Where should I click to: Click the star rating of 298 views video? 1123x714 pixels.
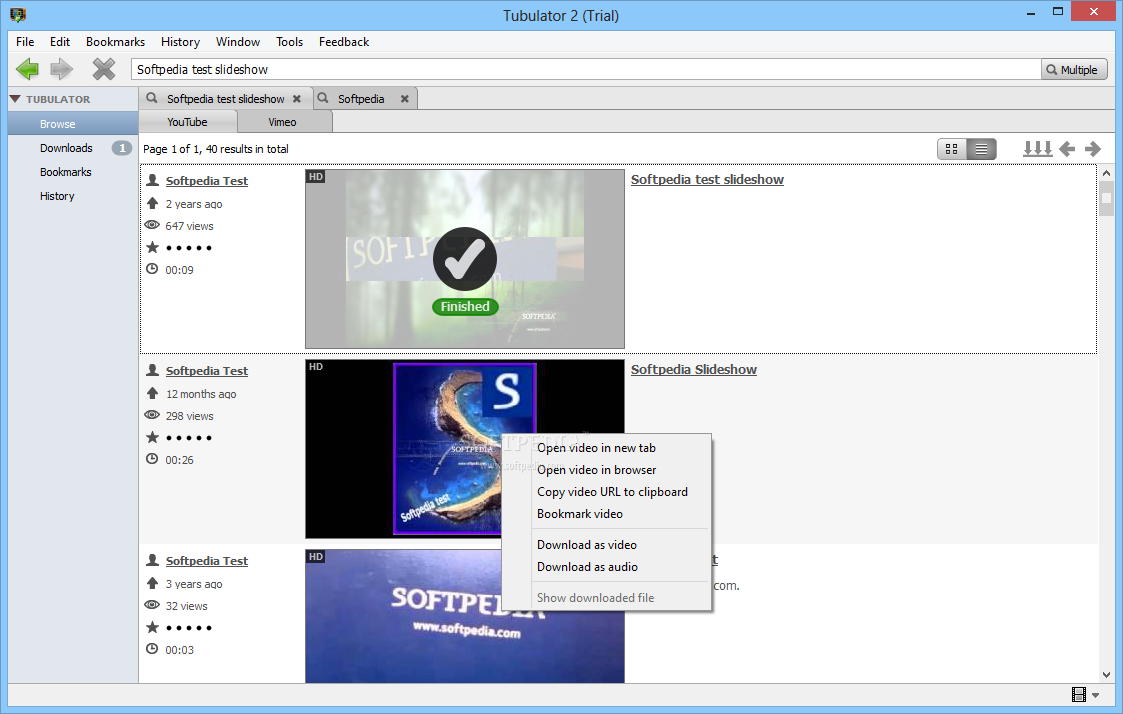click(188, 438)
